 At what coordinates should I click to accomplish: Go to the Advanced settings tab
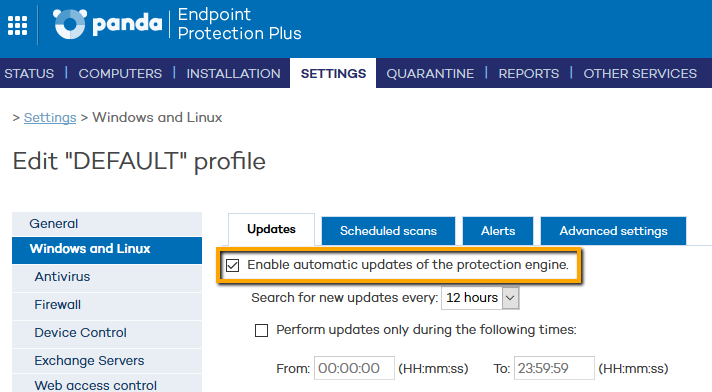(613, 231)
